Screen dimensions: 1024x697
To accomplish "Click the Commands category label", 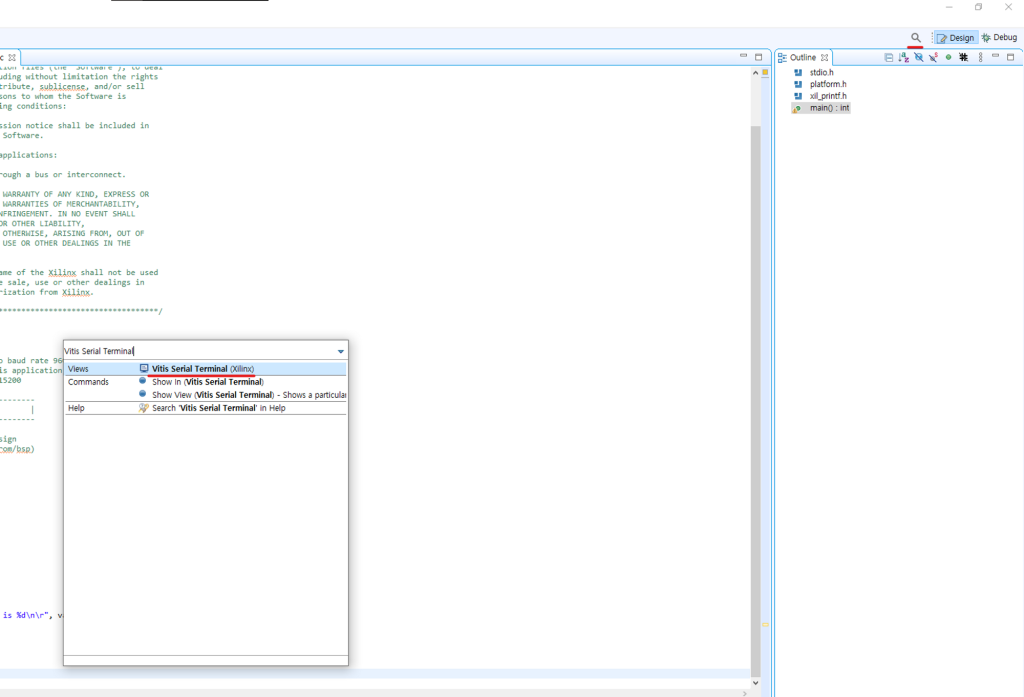I will (x=88, y=382).
